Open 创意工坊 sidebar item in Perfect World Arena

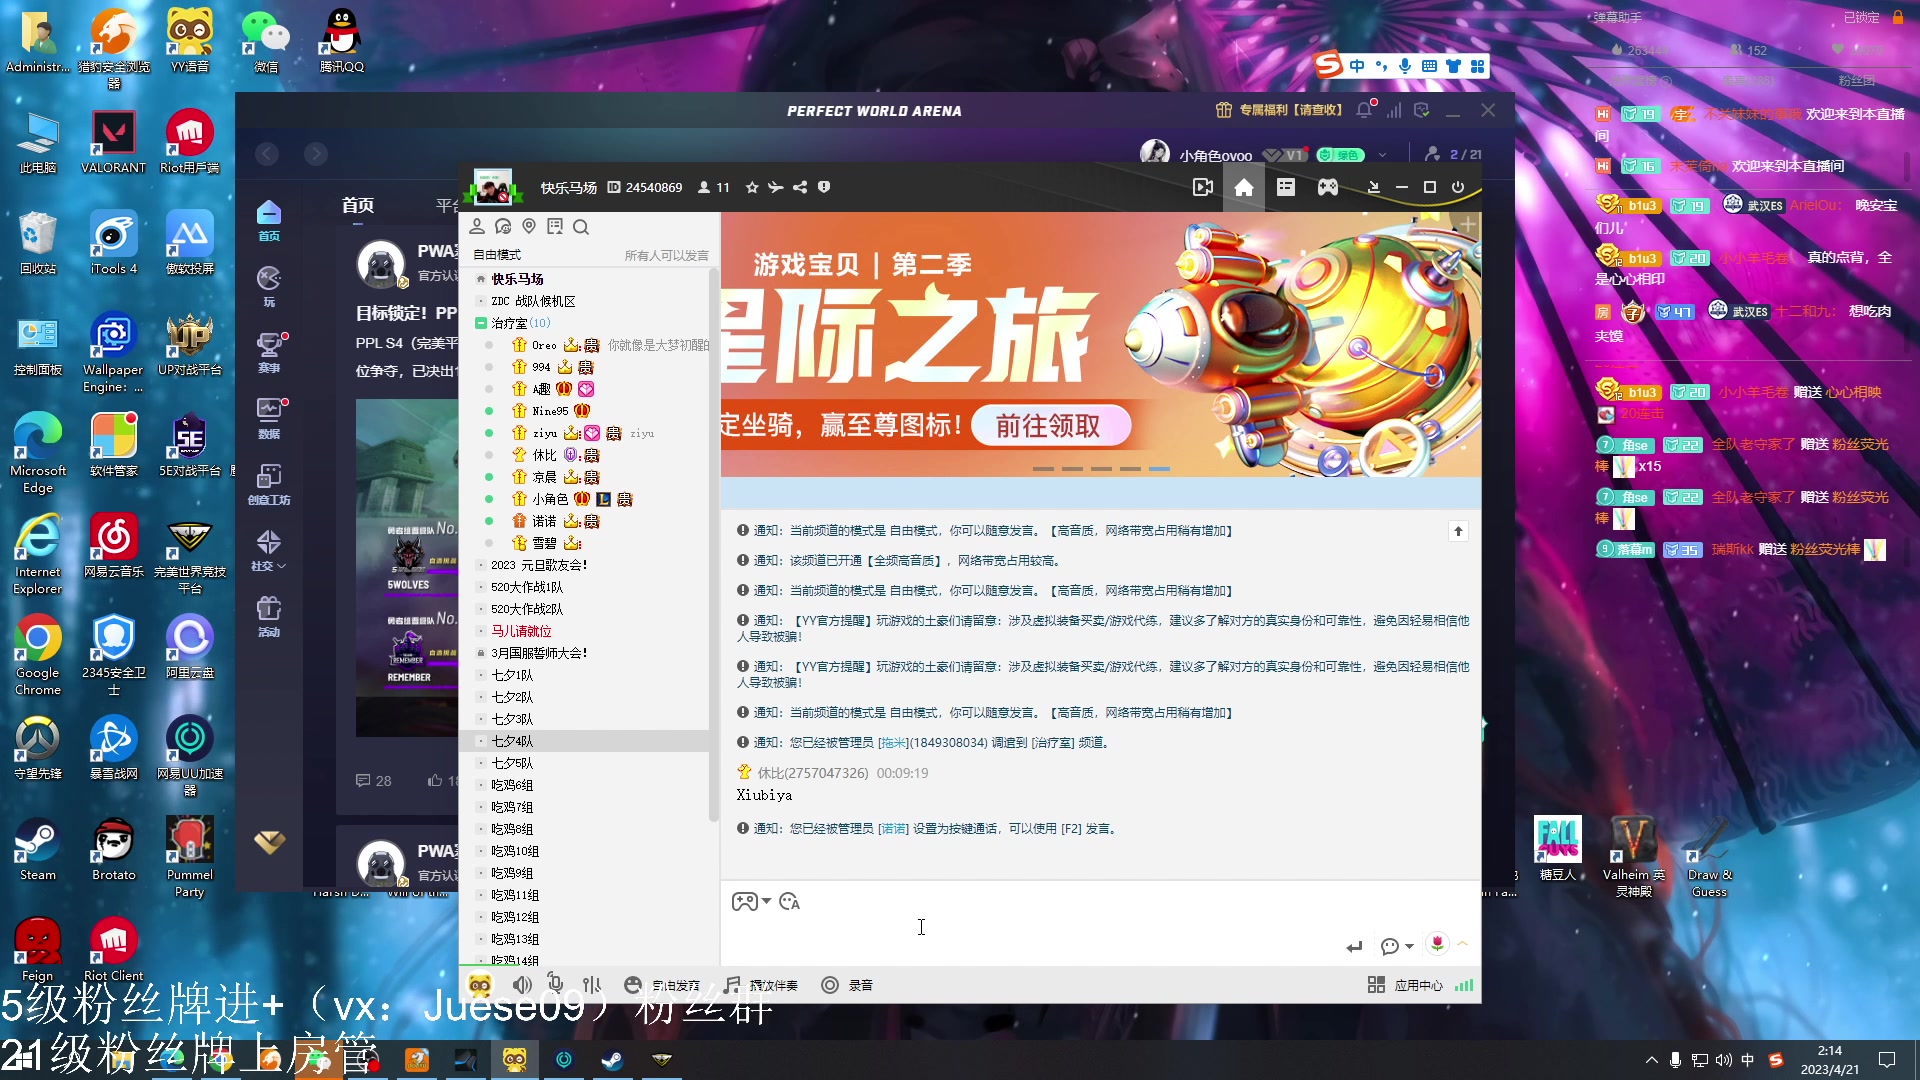tap(269, 485)
